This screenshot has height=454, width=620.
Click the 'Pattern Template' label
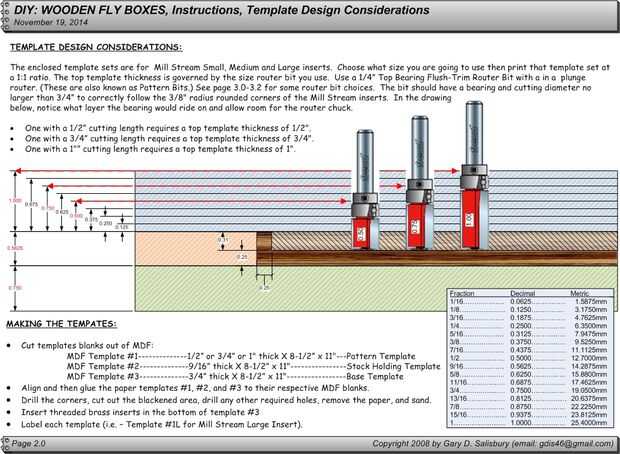click(381, 356)
